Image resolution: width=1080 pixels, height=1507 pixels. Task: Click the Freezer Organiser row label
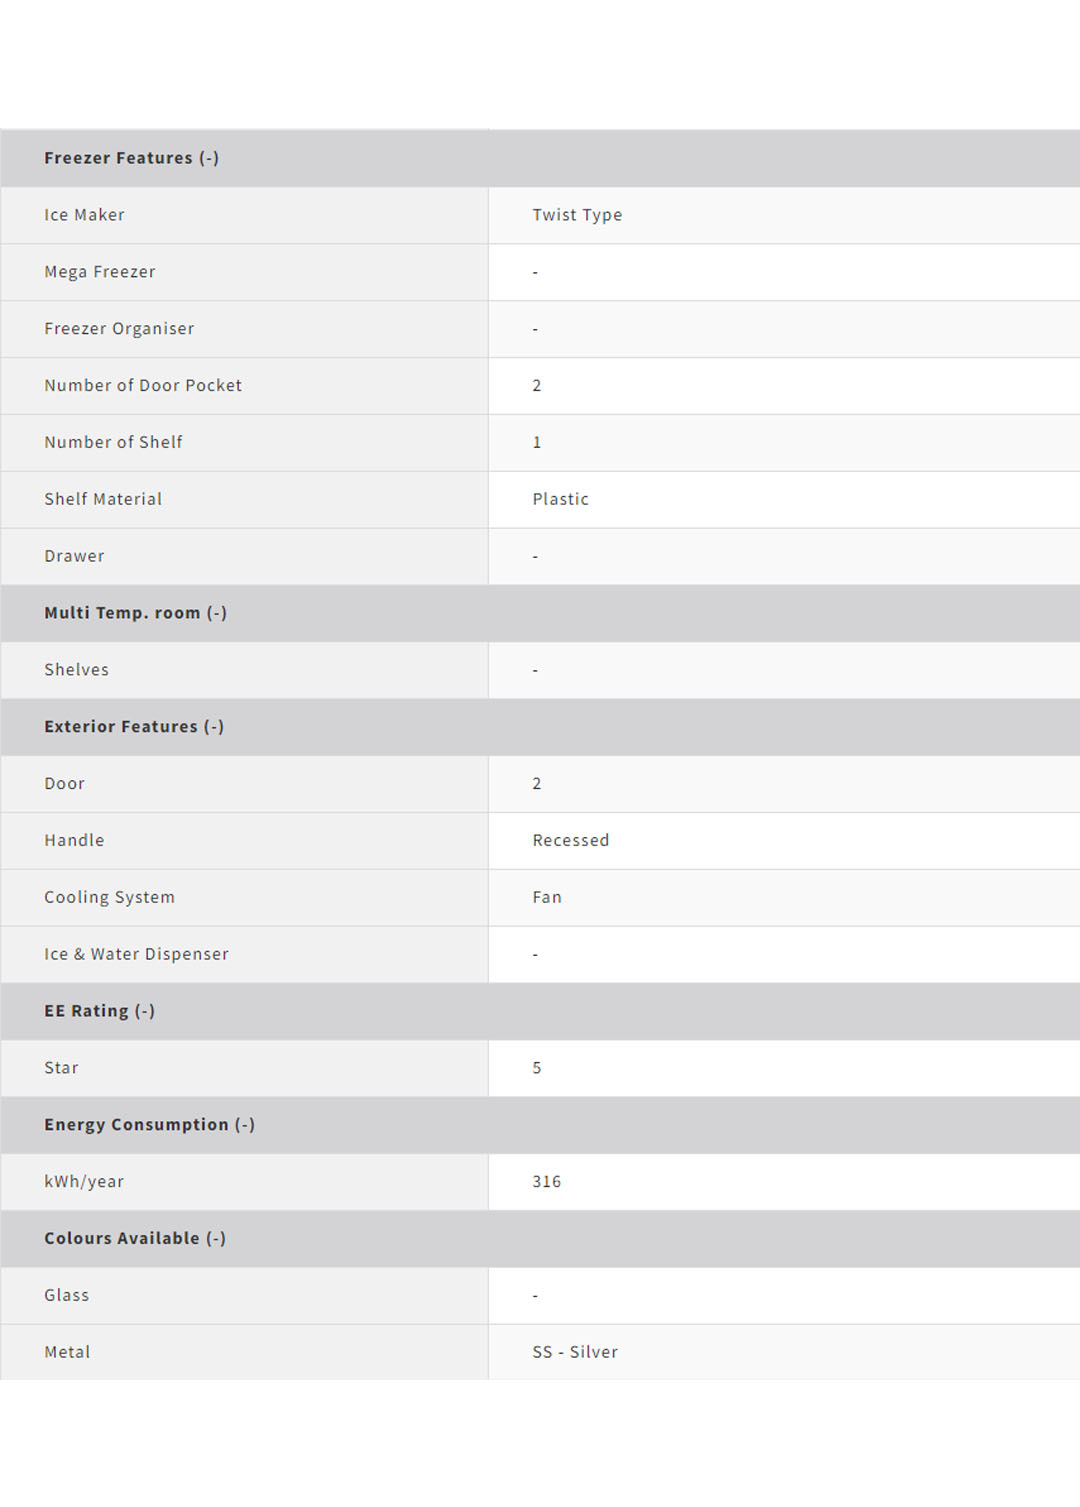click(119, 329)
